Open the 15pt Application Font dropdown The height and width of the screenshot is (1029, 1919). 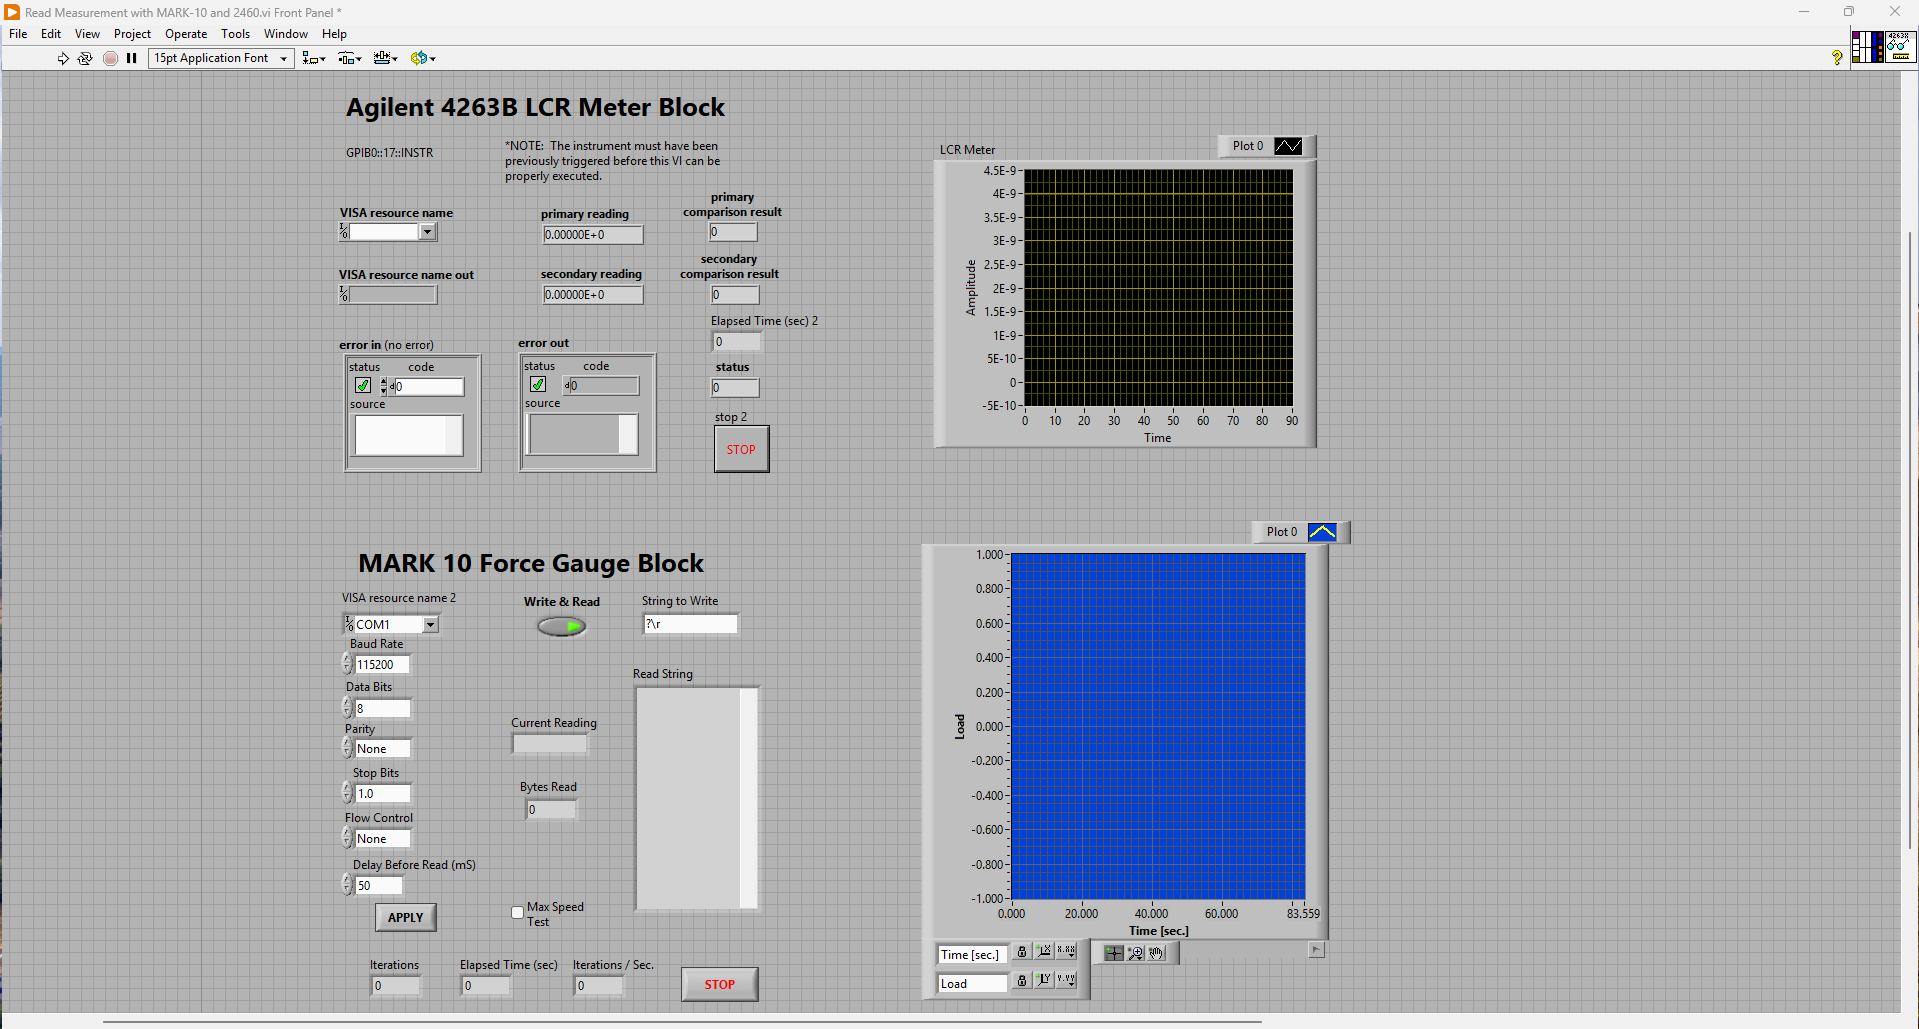click(x=221, y=58)
